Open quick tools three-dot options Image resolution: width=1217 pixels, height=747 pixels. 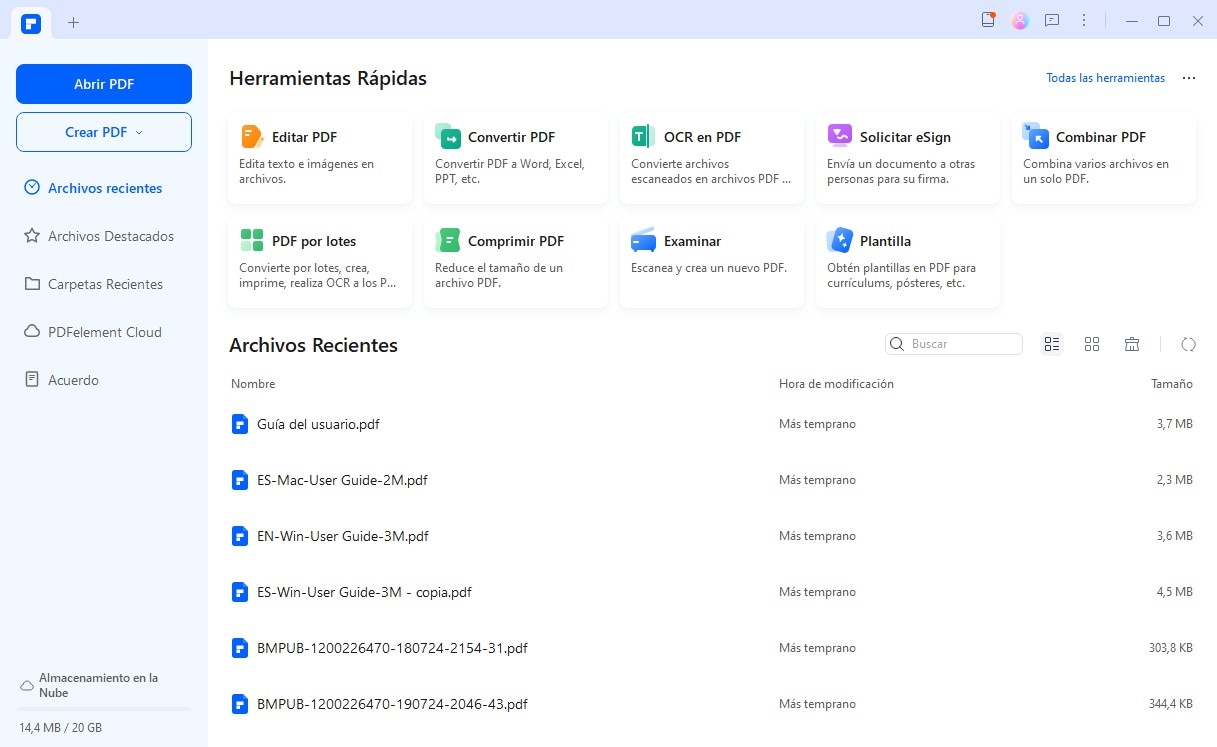click(1189, 78)
